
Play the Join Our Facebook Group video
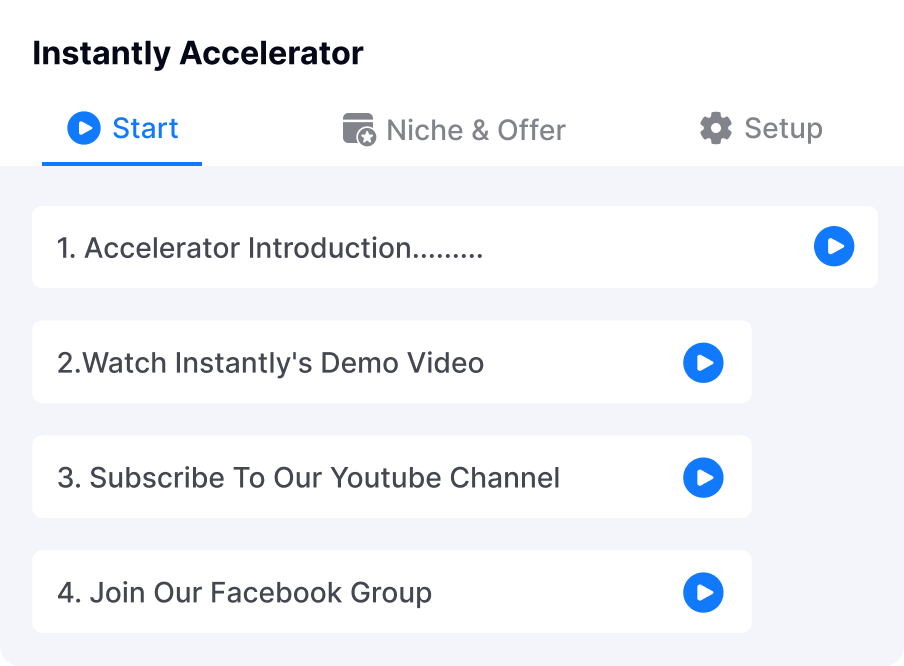703,592
